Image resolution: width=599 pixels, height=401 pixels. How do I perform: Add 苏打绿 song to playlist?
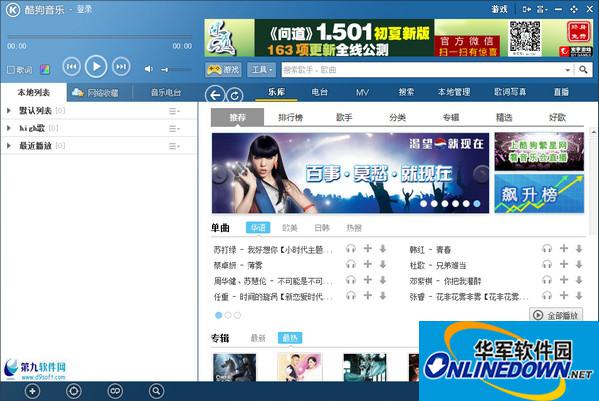tap(367, 249)
